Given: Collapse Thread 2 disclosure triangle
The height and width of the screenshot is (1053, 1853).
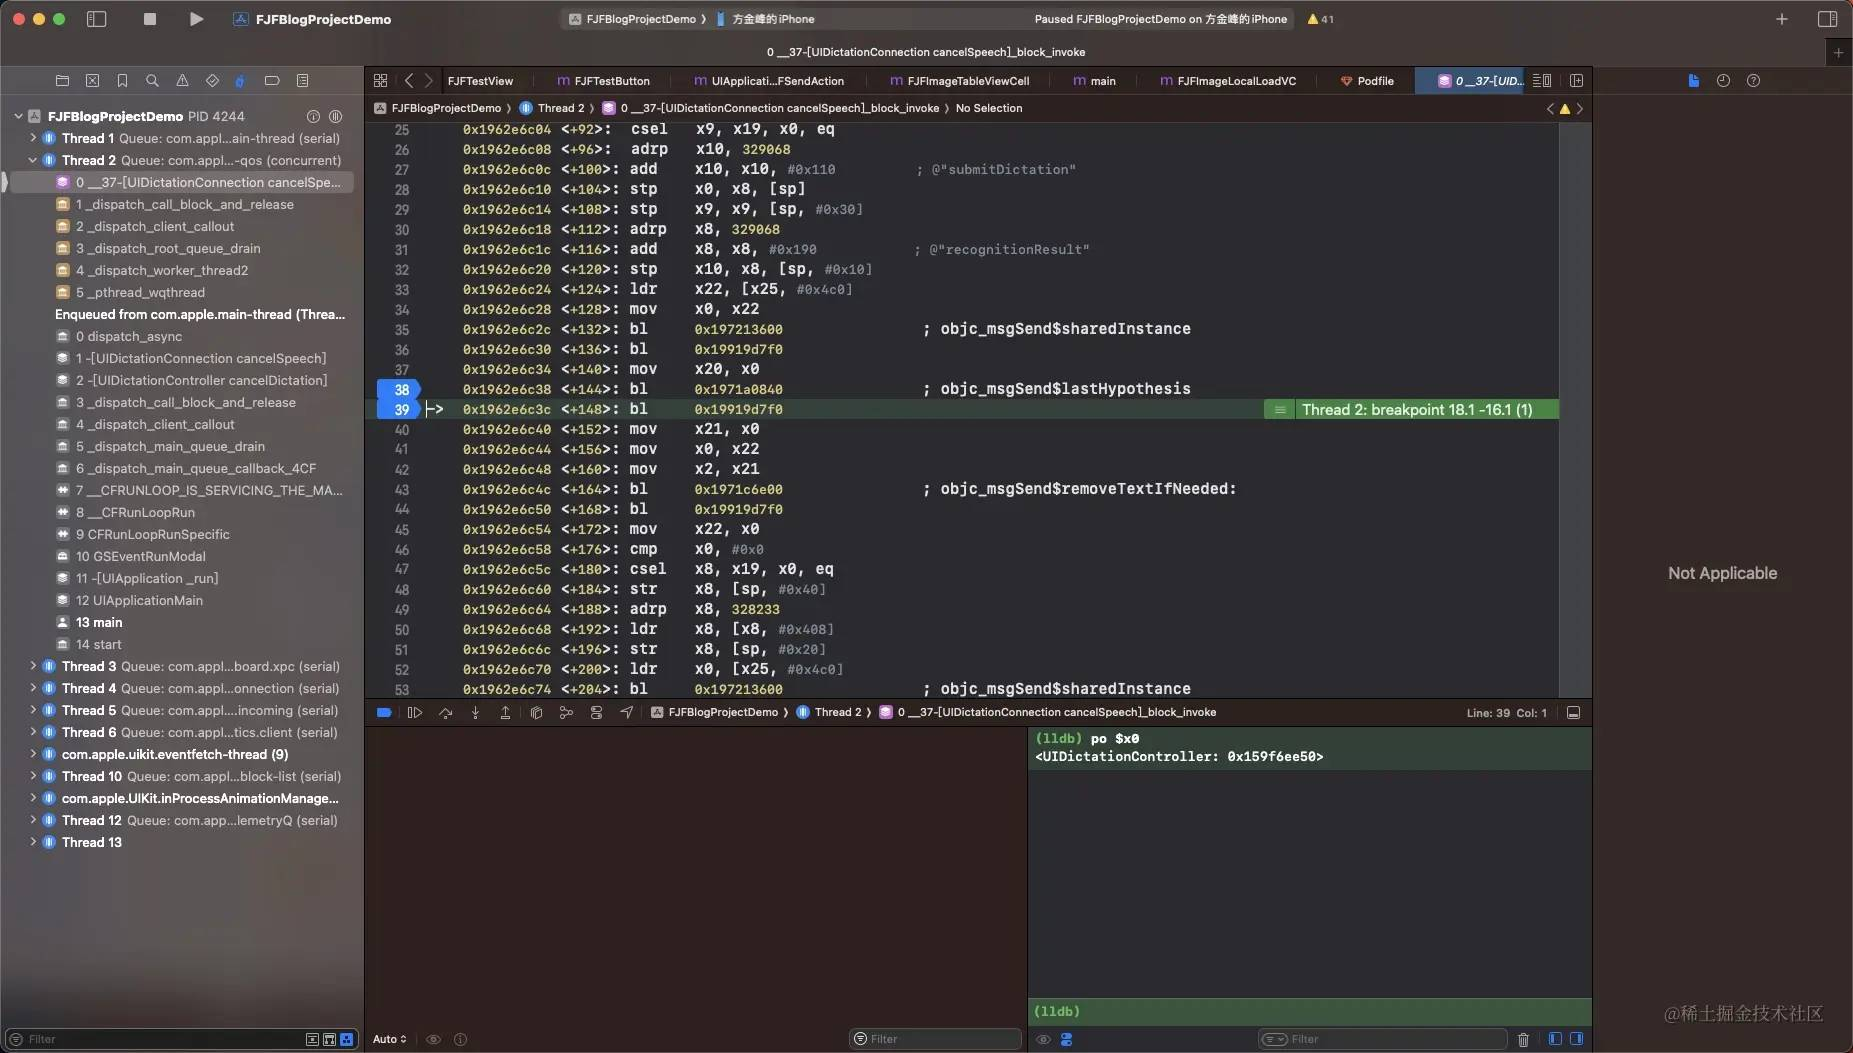Looking at the screenshot, I should pos(33,160).
